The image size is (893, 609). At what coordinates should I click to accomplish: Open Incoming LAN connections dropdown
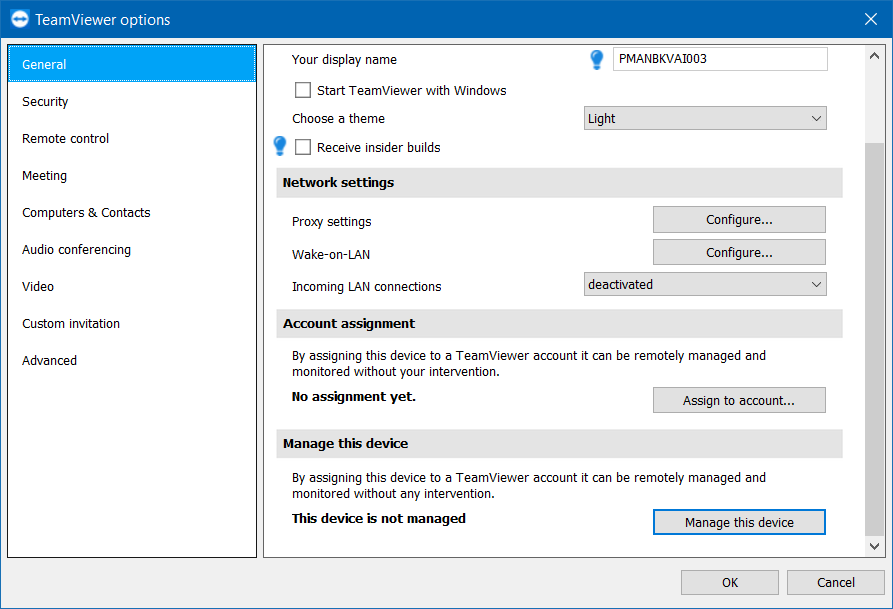coord(705,284)
